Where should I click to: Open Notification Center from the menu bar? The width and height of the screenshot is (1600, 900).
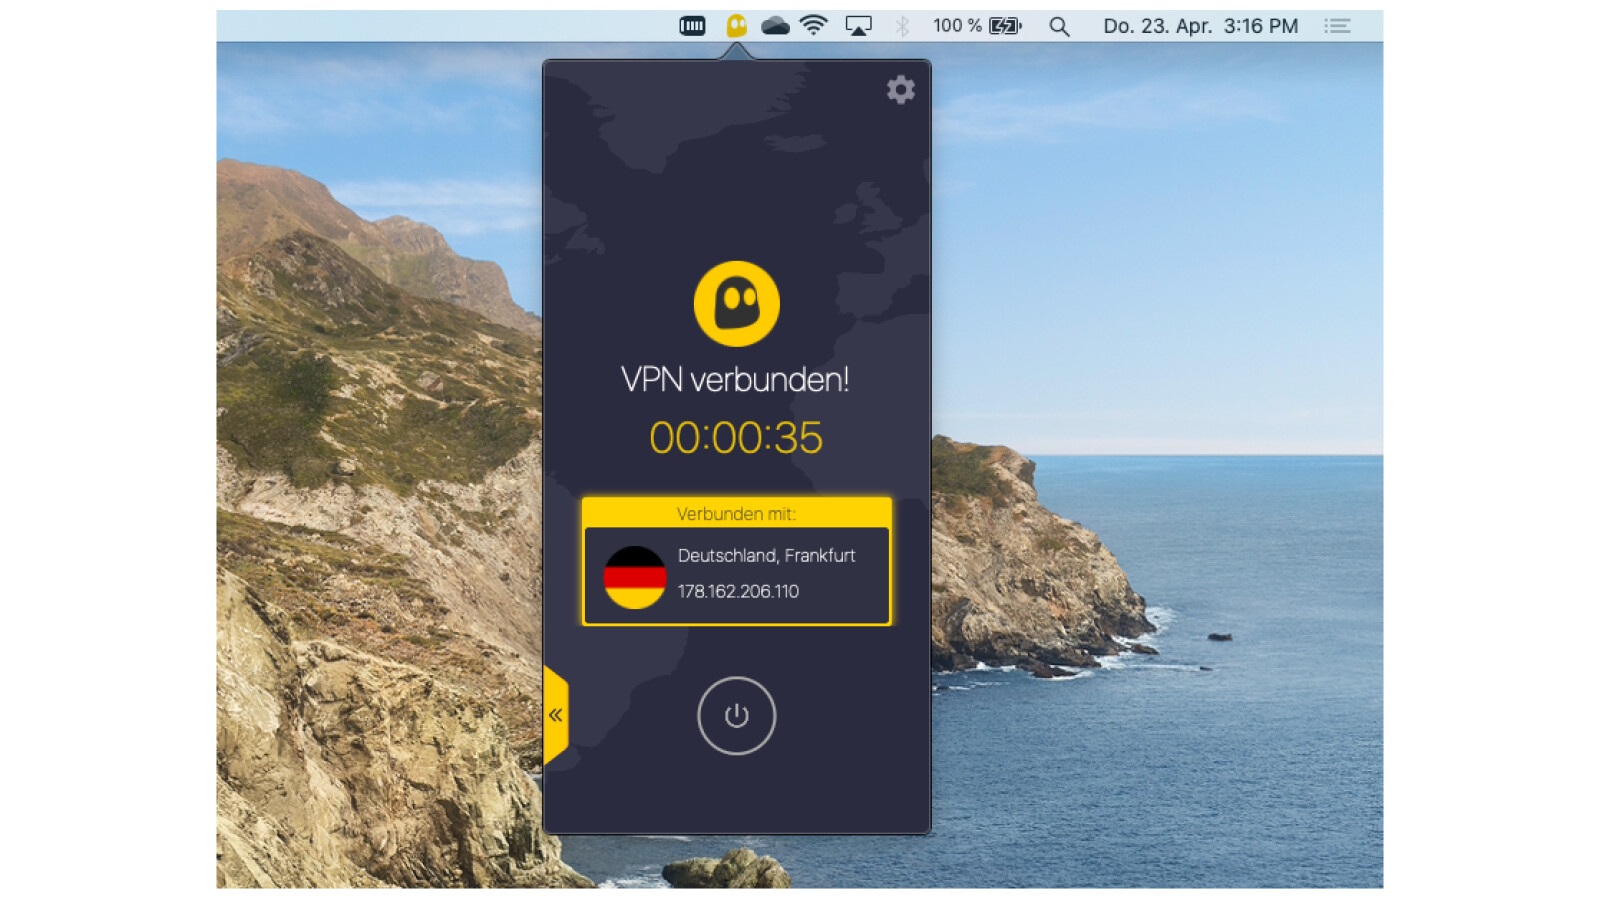click(1337, 25)
